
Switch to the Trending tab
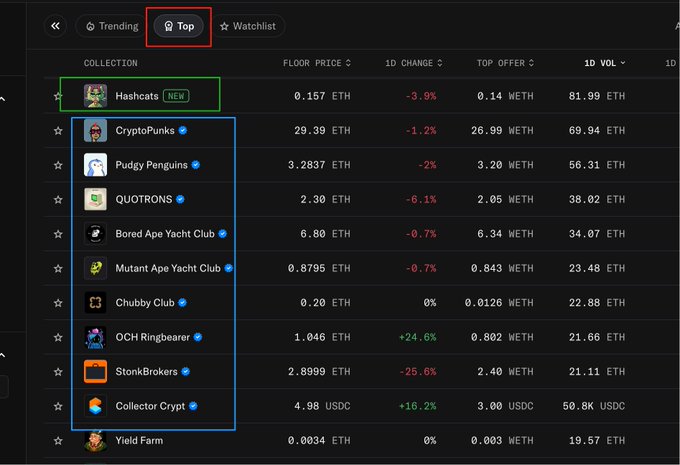pyautogui.click(x=113, y=26)
